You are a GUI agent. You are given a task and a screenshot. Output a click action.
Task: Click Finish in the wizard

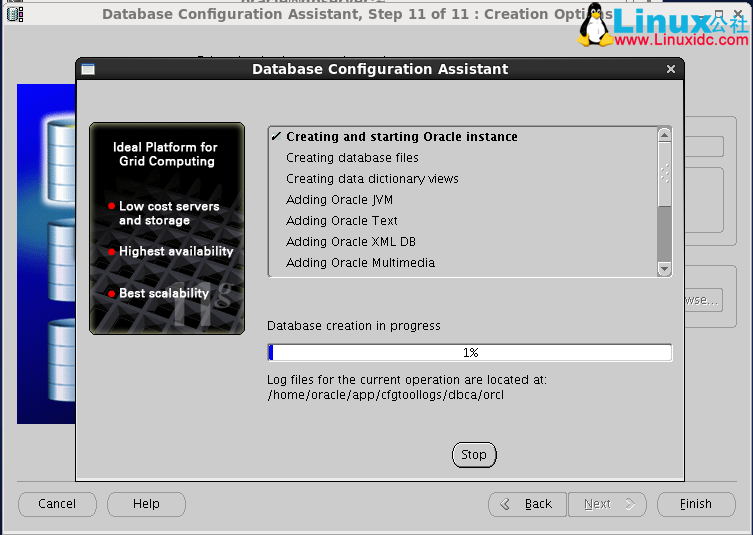pos(696,504)
